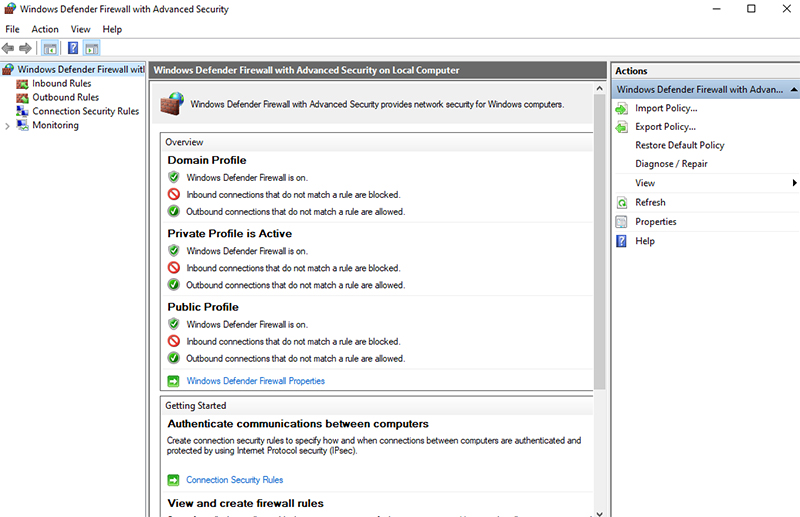Open the Help menu in menu bar
800x517 pixels.
tap(112, 29)
